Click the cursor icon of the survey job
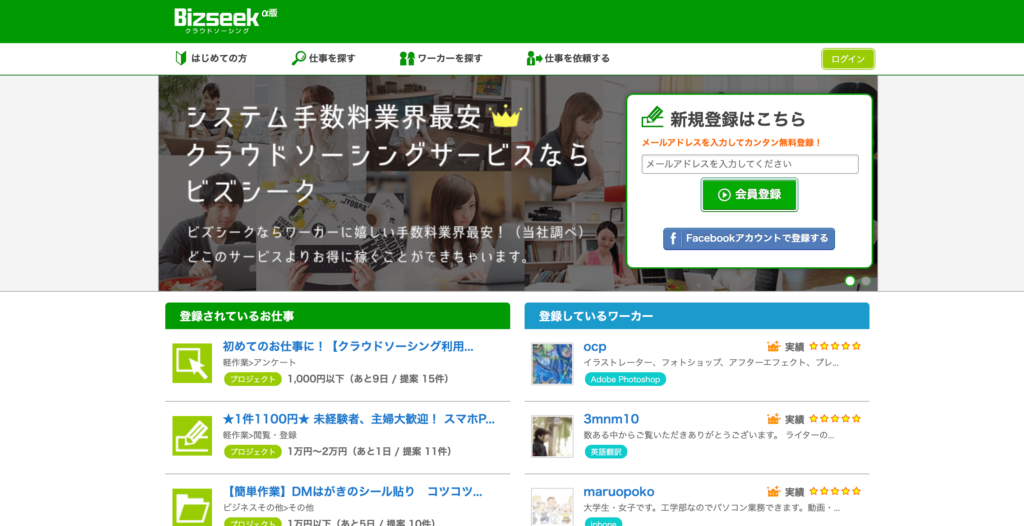Screen dimensions: 1024x526 click(x=192, y=363)
